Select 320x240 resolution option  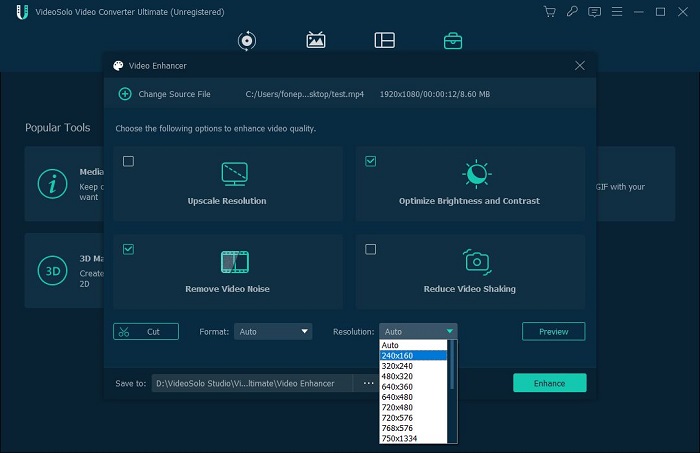(413, 366)
